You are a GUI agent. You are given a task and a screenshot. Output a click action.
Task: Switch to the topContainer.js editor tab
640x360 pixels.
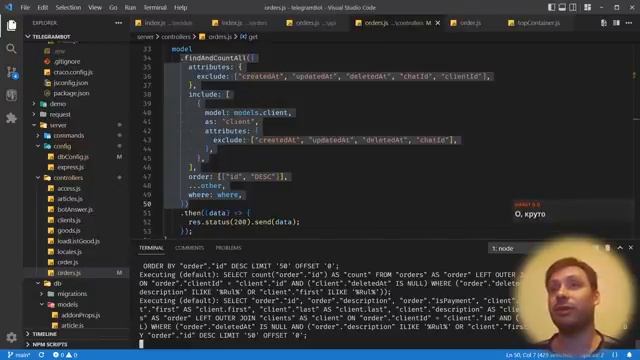(x=538, y=23)
